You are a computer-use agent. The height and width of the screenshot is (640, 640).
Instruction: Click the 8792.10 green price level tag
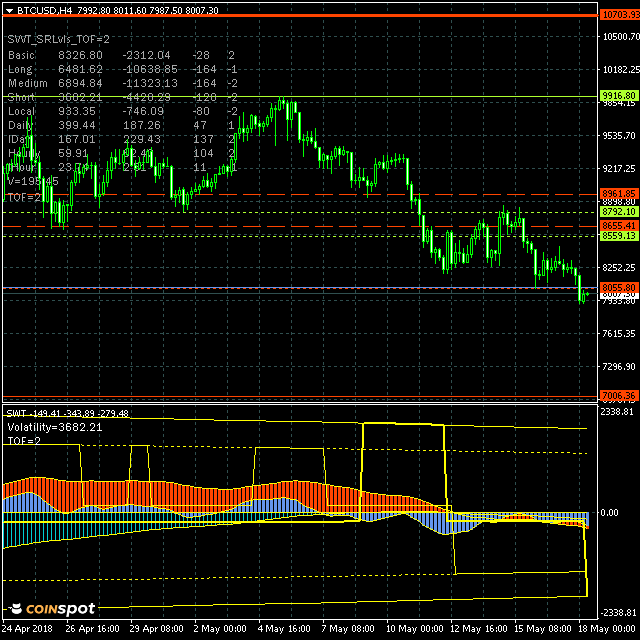[x=619, y=212]
